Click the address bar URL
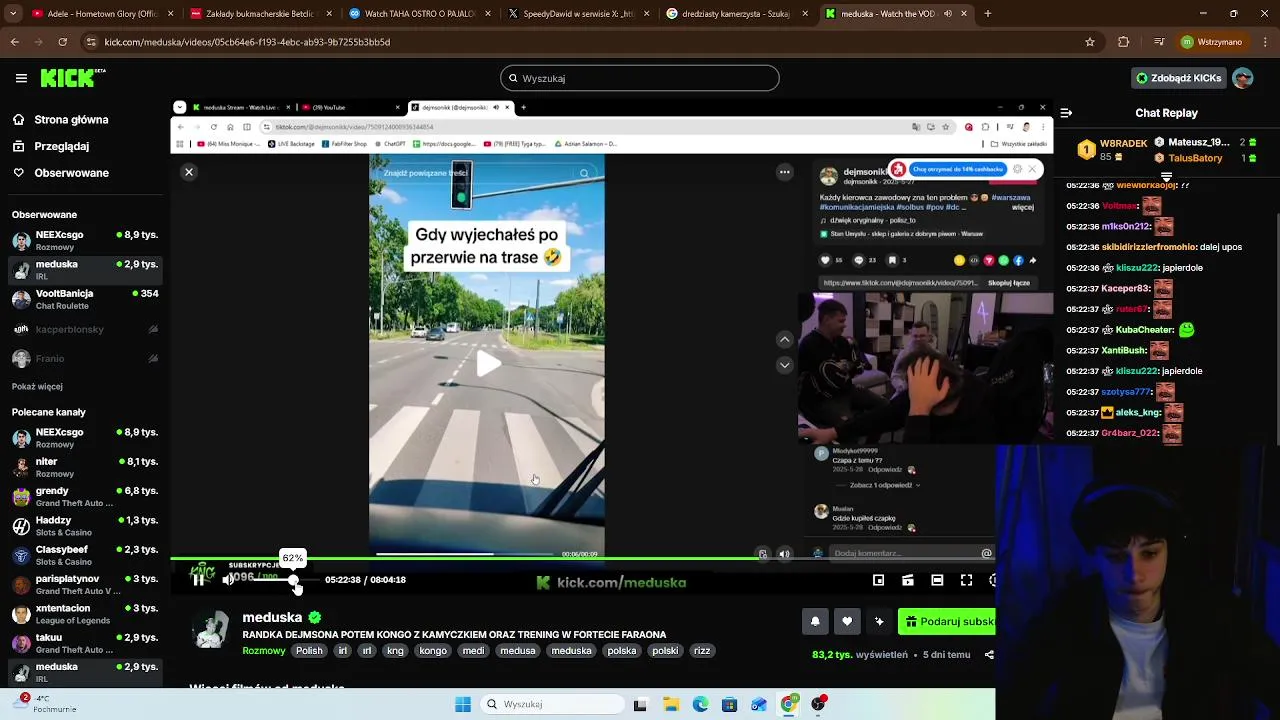This screenshot has height=720, width=1280. coord(247,42)
